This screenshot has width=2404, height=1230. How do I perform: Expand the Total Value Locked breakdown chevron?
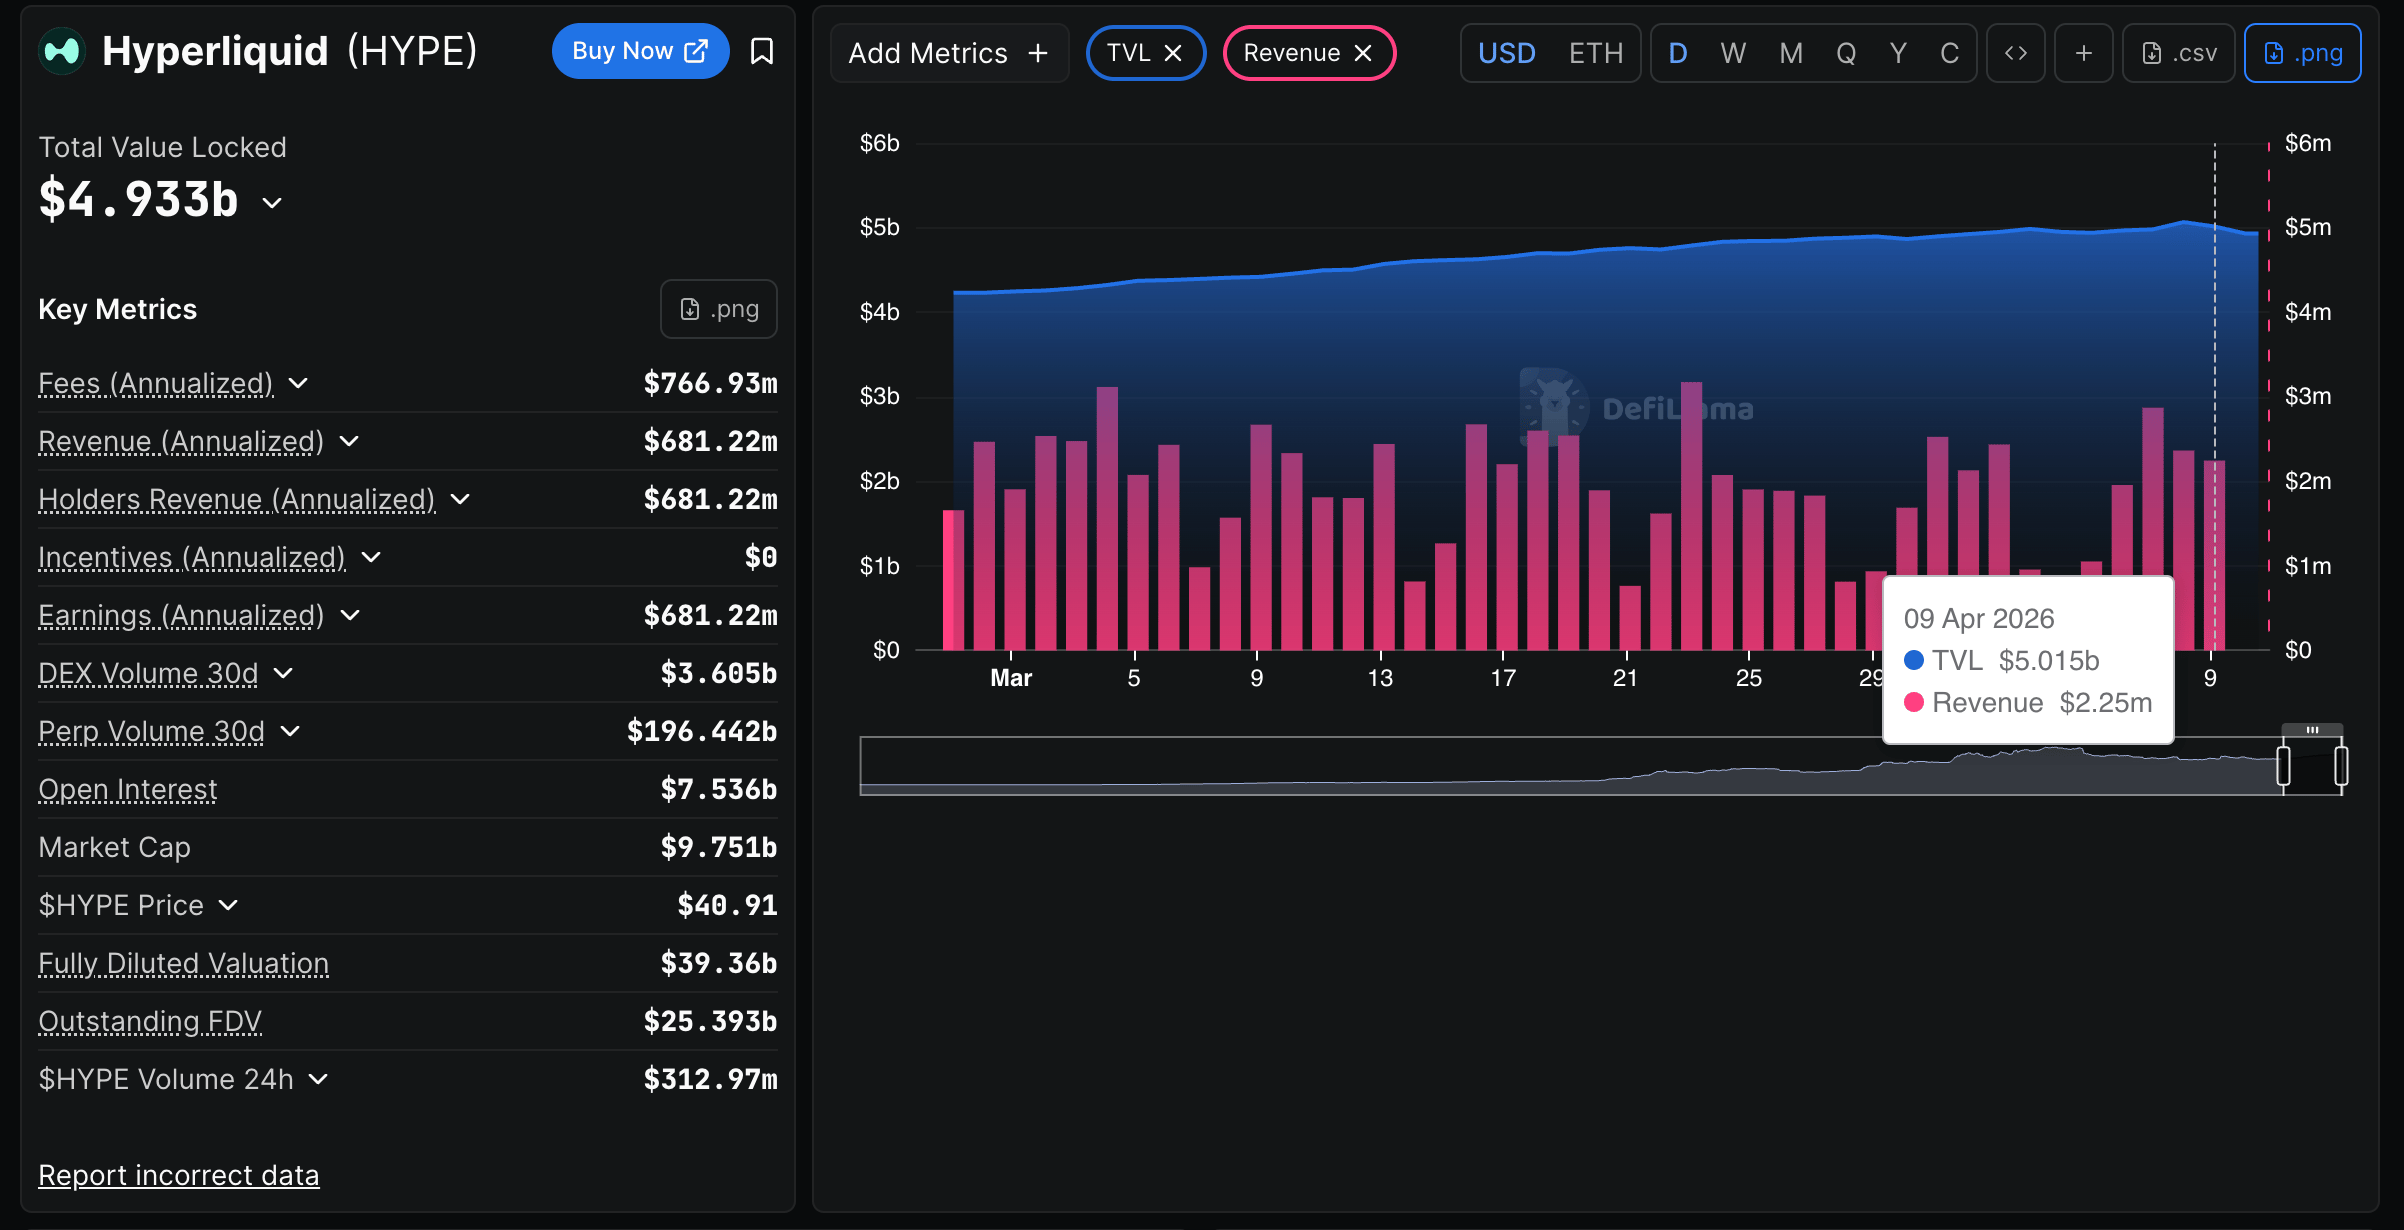click(x=272, y=203)
